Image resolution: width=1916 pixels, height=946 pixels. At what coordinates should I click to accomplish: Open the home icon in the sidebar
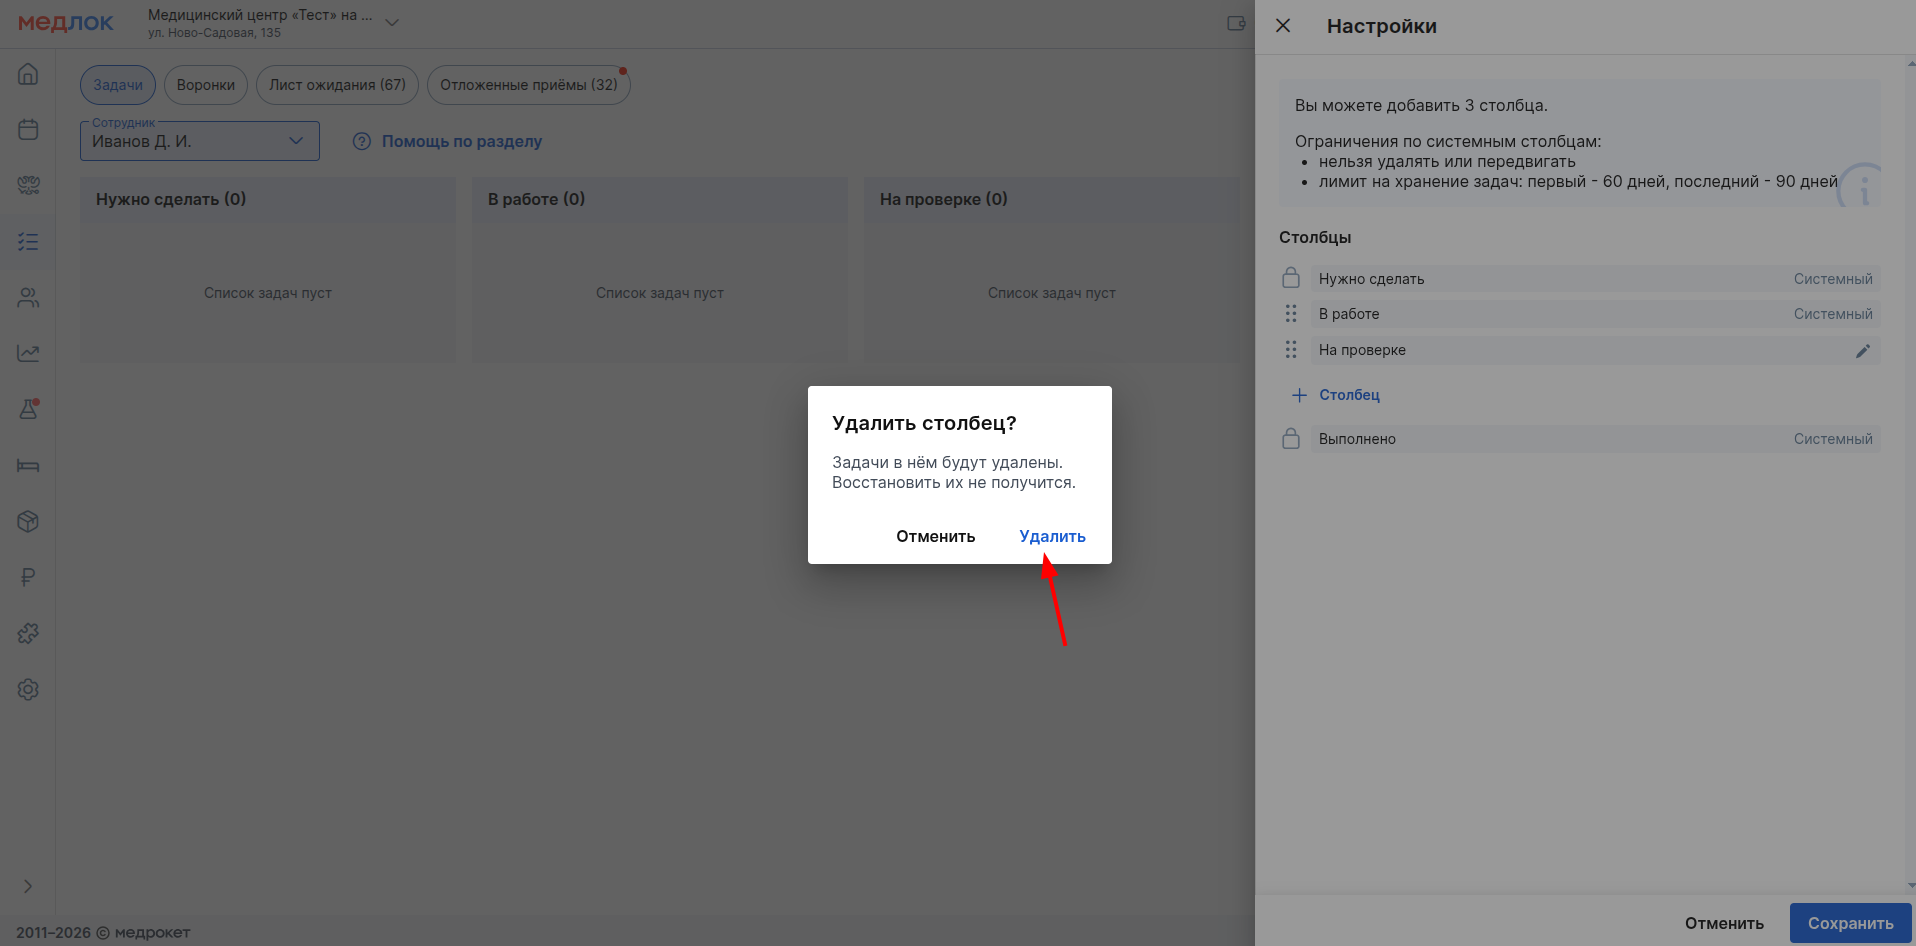coord(28,74)
